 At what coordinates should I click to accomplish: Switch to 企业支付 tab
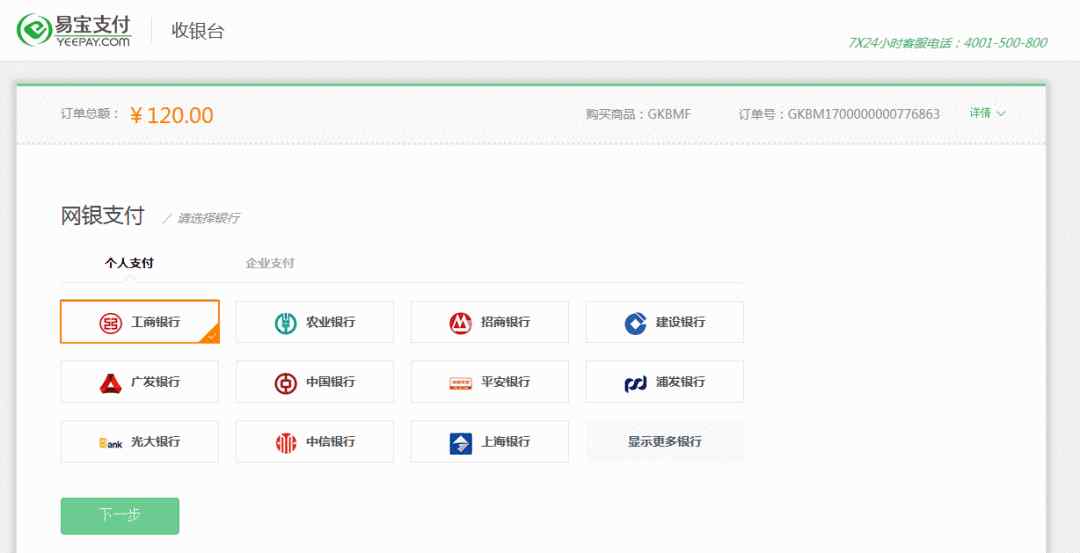270,264
